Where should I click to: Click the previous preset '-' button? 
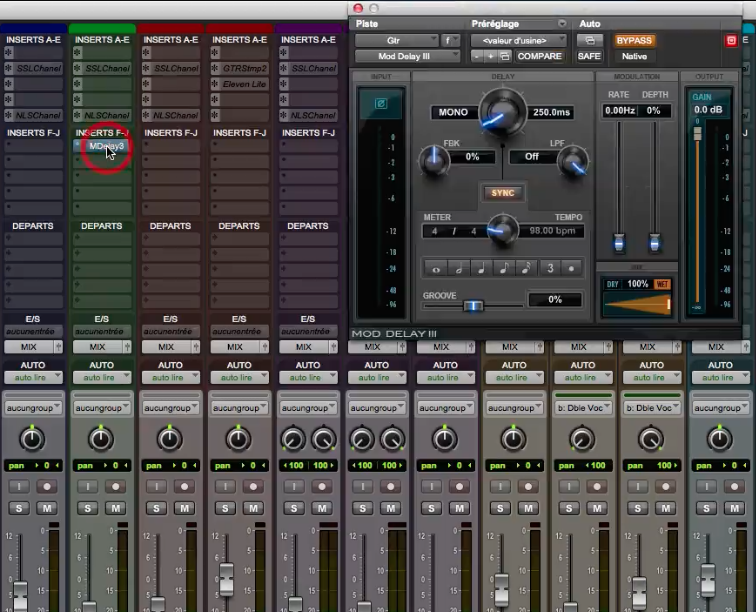(x=477, y=56)
